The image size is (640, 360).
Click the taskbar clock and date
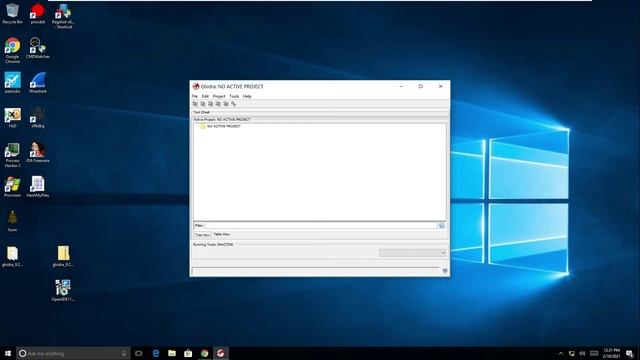pyautogui.click(x=611, y=353)
